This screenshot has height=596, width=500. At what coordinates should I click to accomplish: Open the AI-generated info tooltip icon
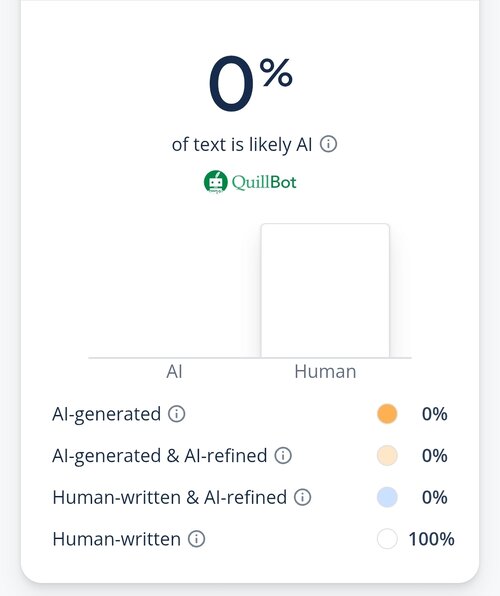click(x=177, y=414)
